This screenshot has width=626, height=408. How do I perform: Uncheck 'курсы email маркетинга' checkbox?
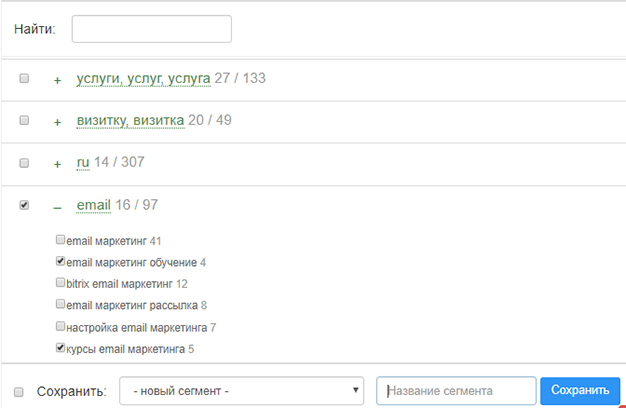point(60,348)
